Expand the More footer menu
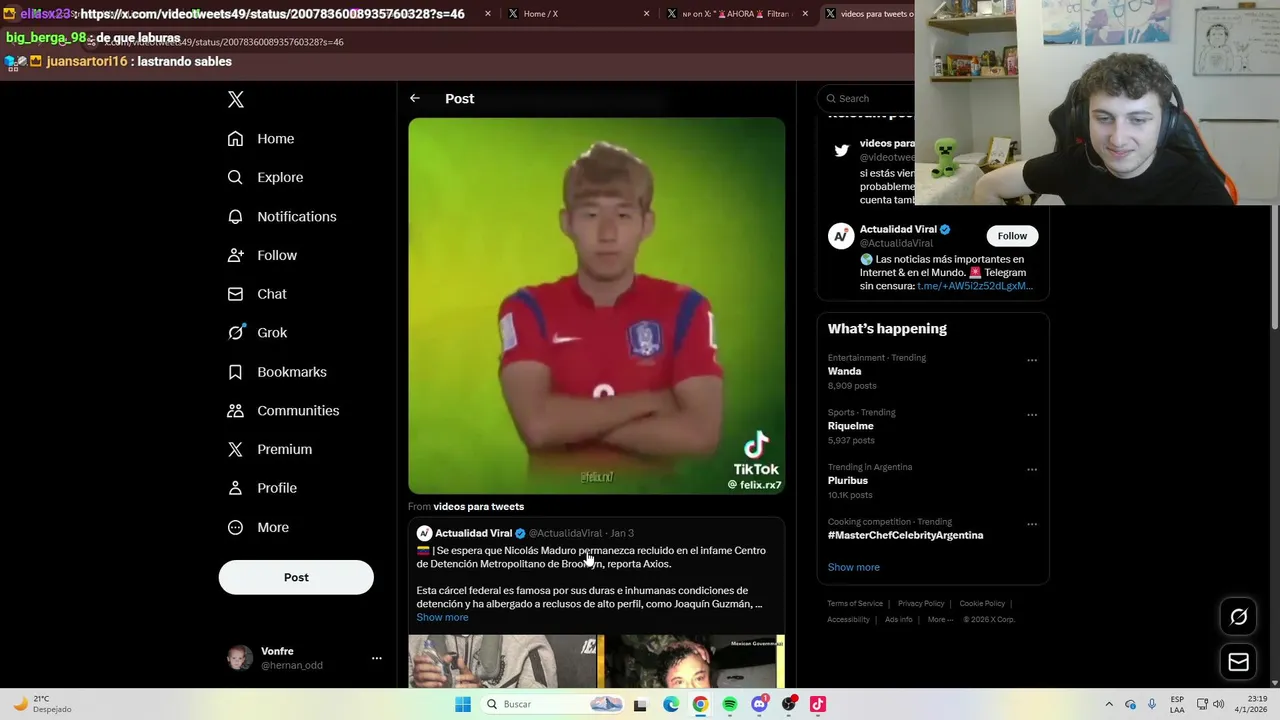The image size is (1280, 720). pos(938,620)
